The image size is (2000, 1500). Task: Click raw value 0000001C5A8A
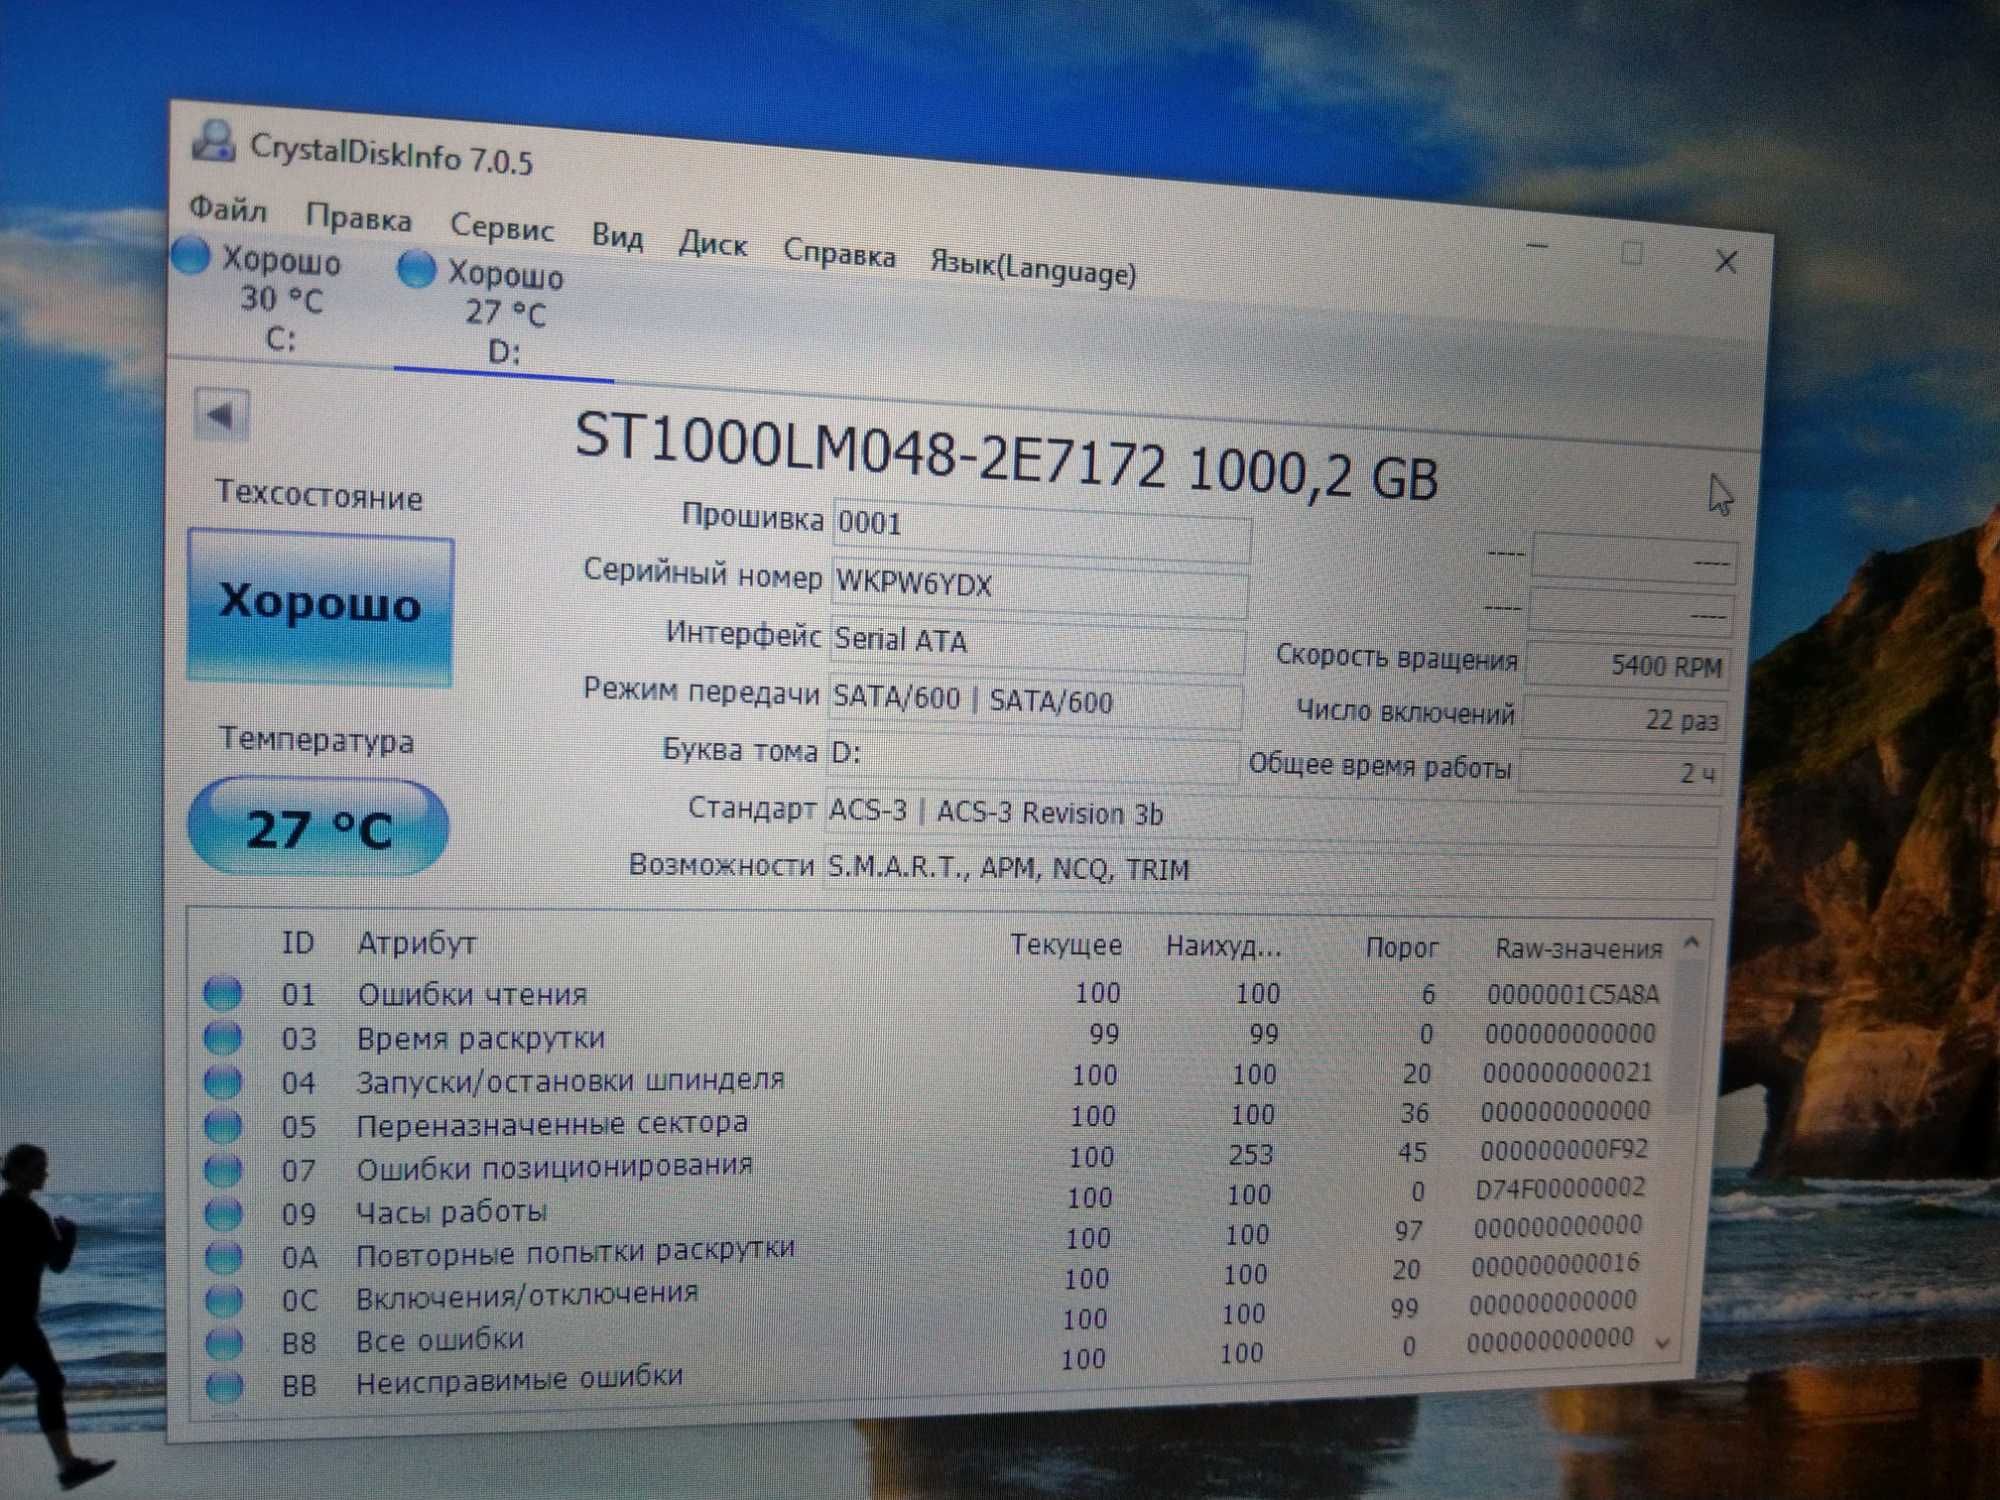coord(1573,994)
